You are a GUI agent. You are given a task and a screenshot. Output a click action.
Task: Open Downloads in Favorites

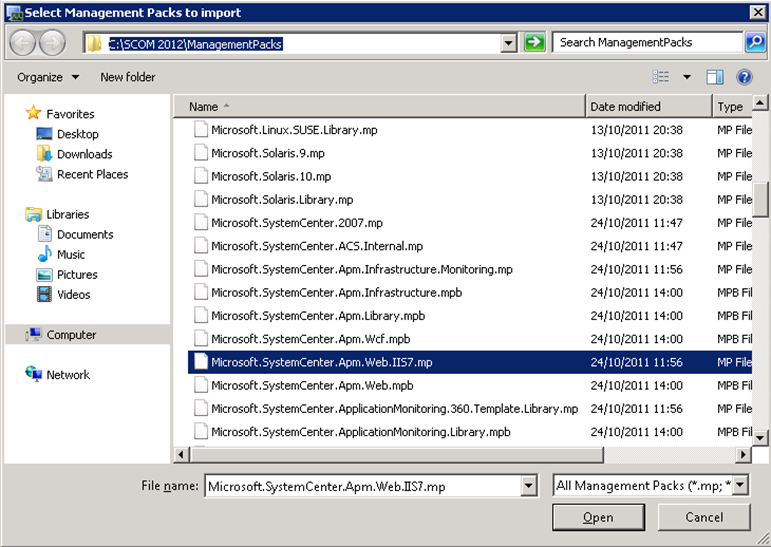pyautogui.click(x=85, y=154)
